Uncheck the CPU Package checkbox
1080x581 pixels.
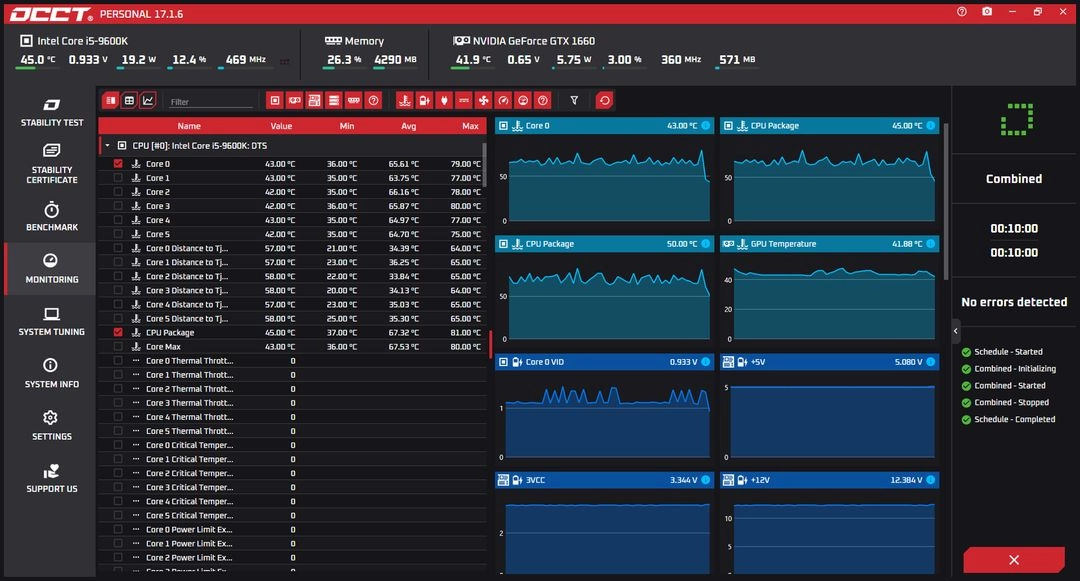[x=118, y=332]
